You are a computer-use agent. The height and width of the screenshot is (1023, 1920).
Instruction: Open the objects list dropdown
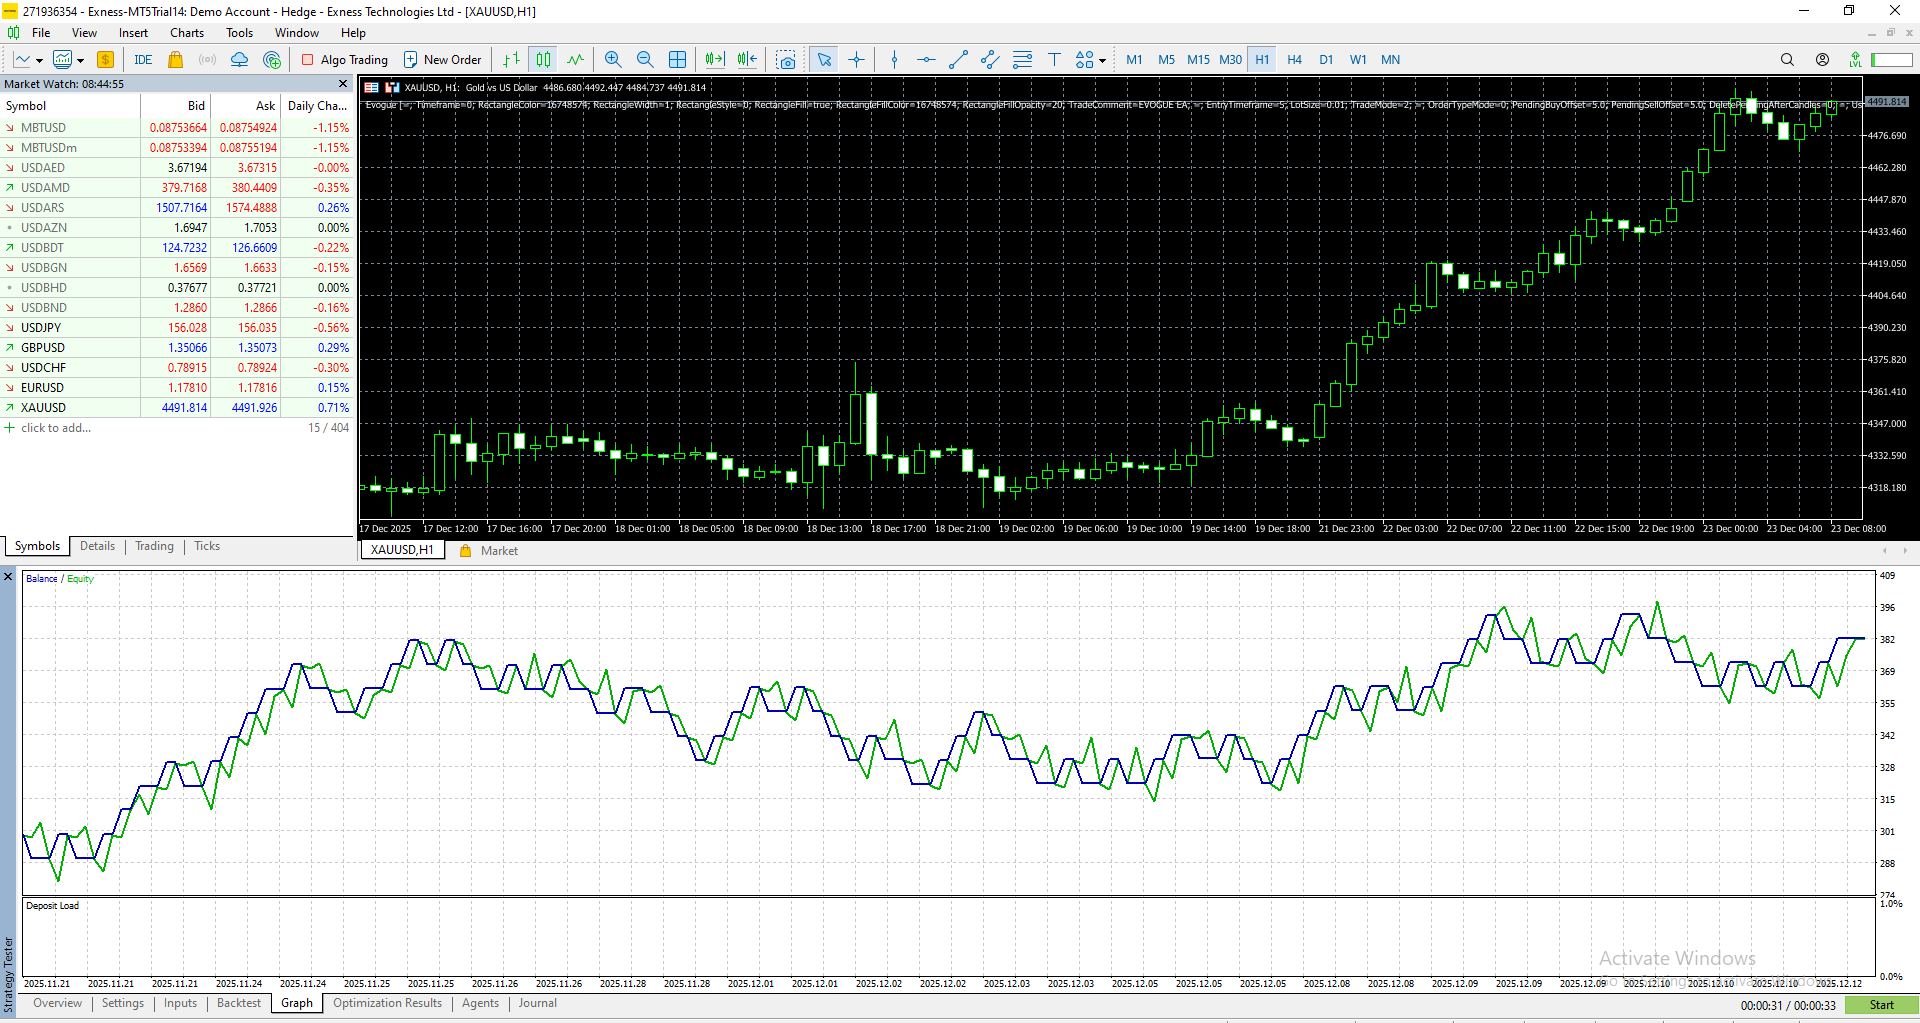click(1101, 59)
